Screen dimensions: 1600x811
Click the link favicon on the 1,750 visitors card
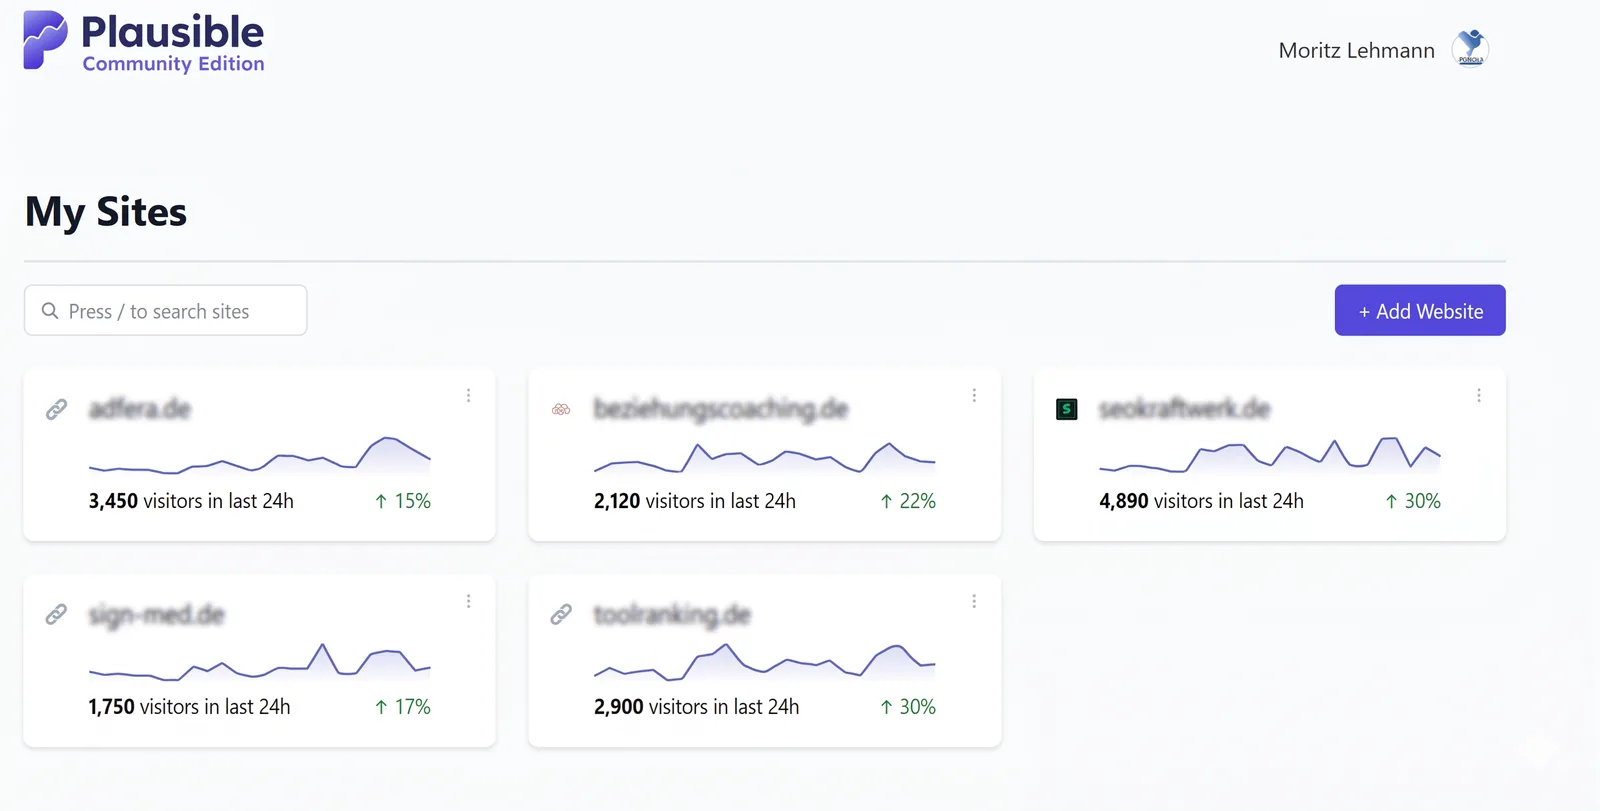(x=57, y=614)
